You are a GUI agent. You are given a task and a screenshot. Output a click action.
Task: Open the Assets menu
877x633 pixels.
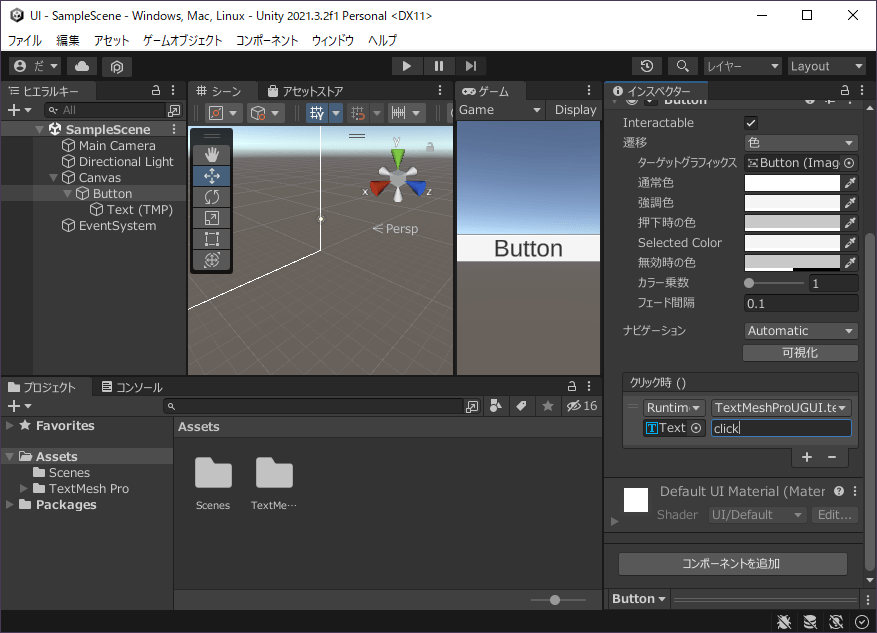click(x=111, y=40)
